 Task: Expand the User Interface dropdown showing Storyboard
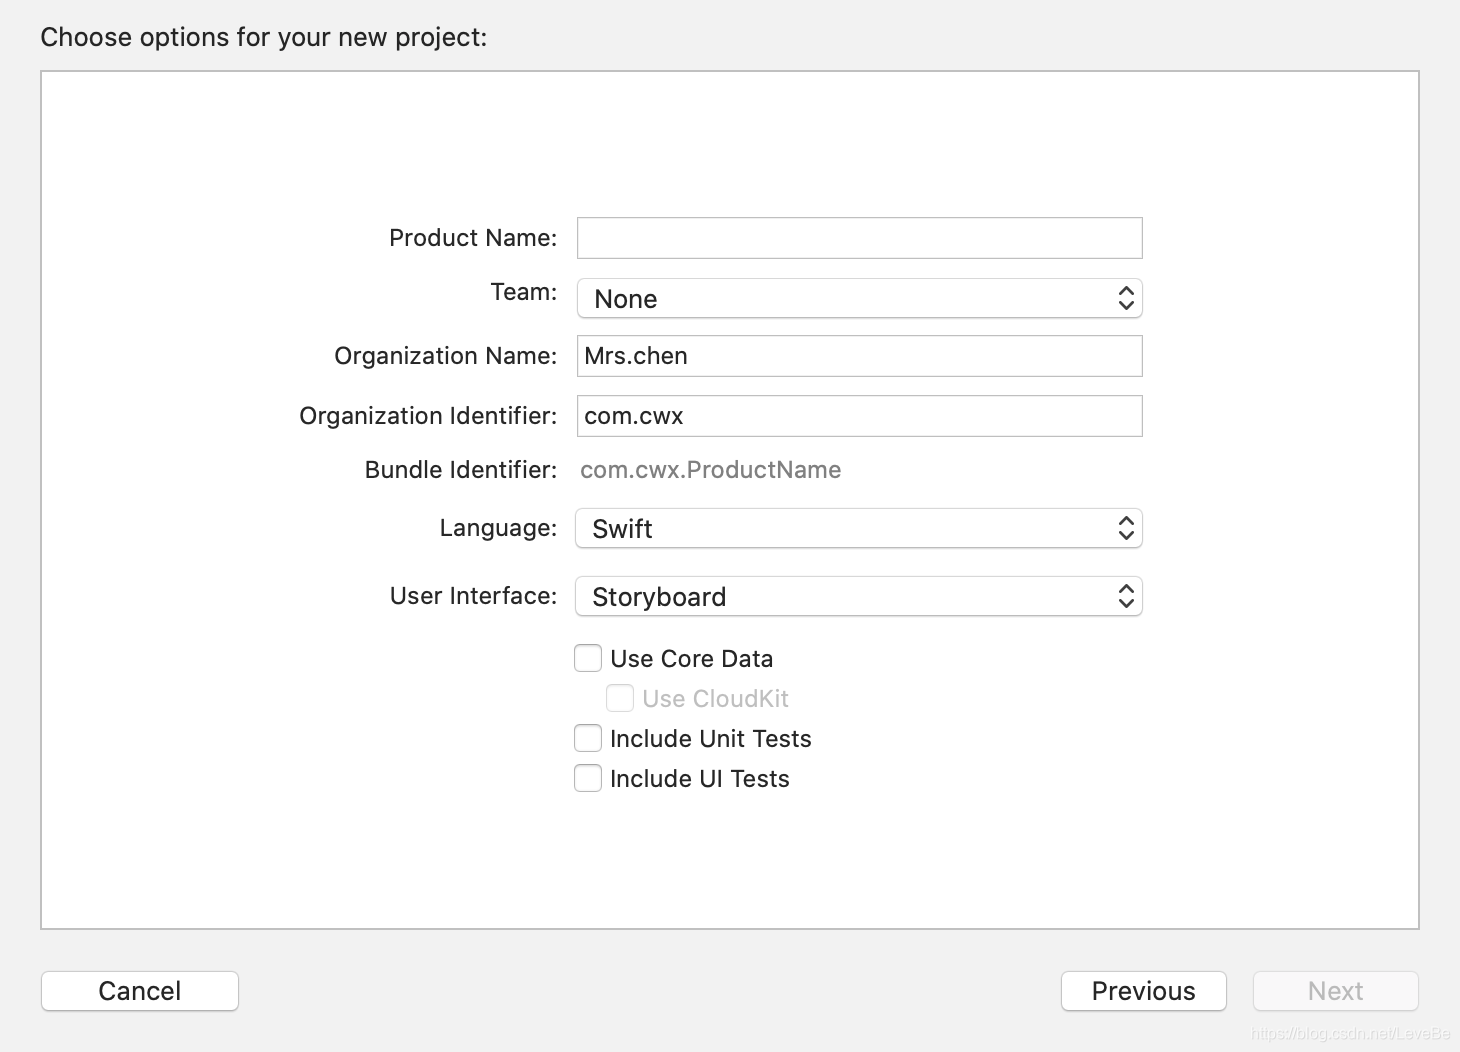pyautogui.click(x=858, y=596)
